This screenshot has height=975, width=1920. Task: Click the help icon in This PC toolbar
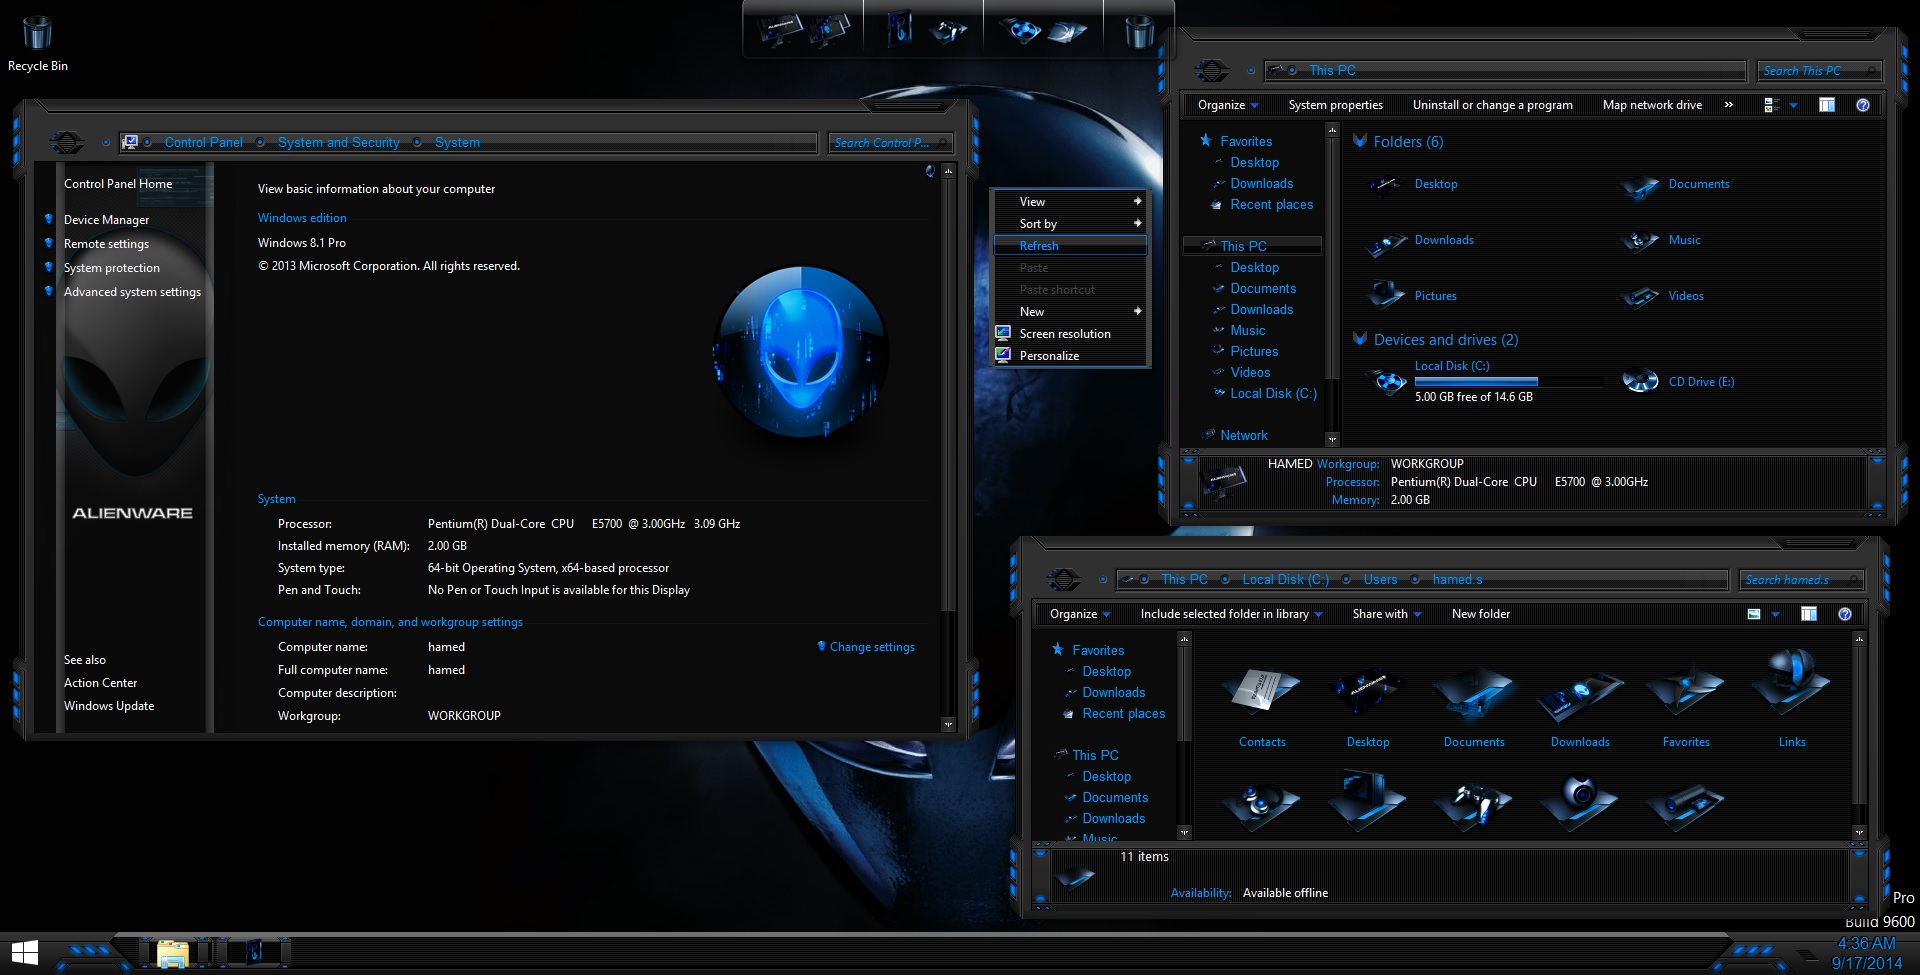[1862, 105]
